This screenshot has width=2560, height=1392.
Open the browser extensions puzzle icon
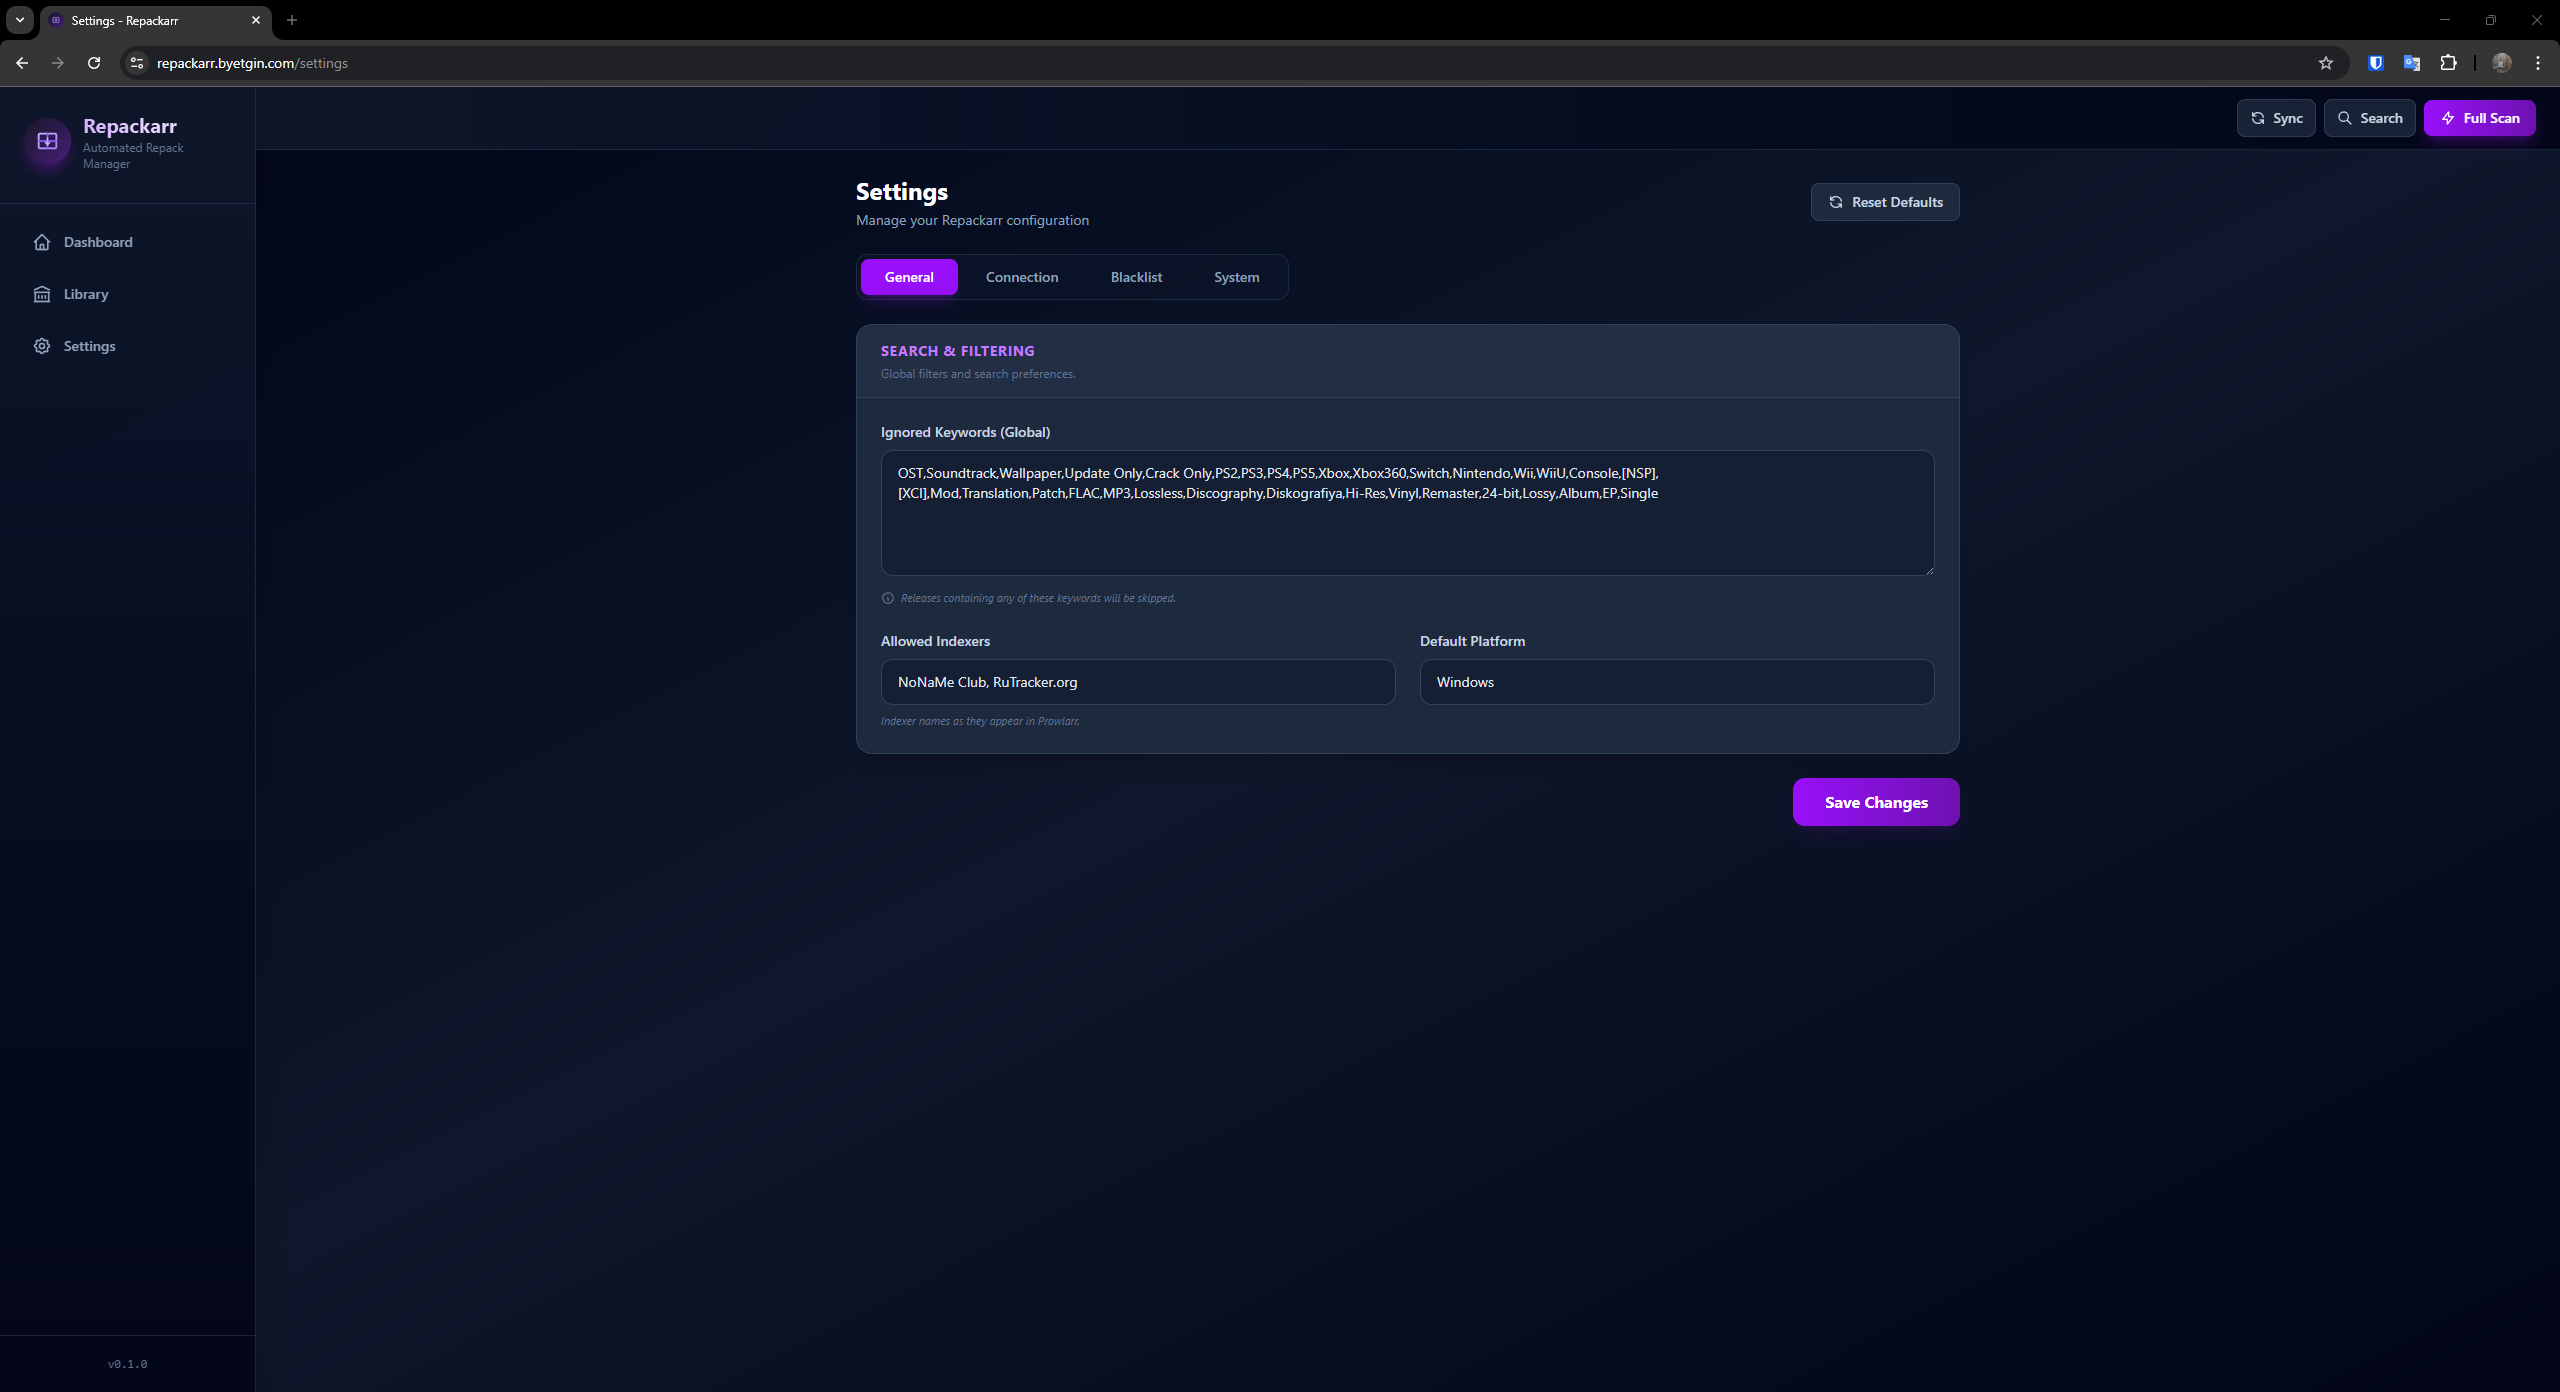[2448, 63]
